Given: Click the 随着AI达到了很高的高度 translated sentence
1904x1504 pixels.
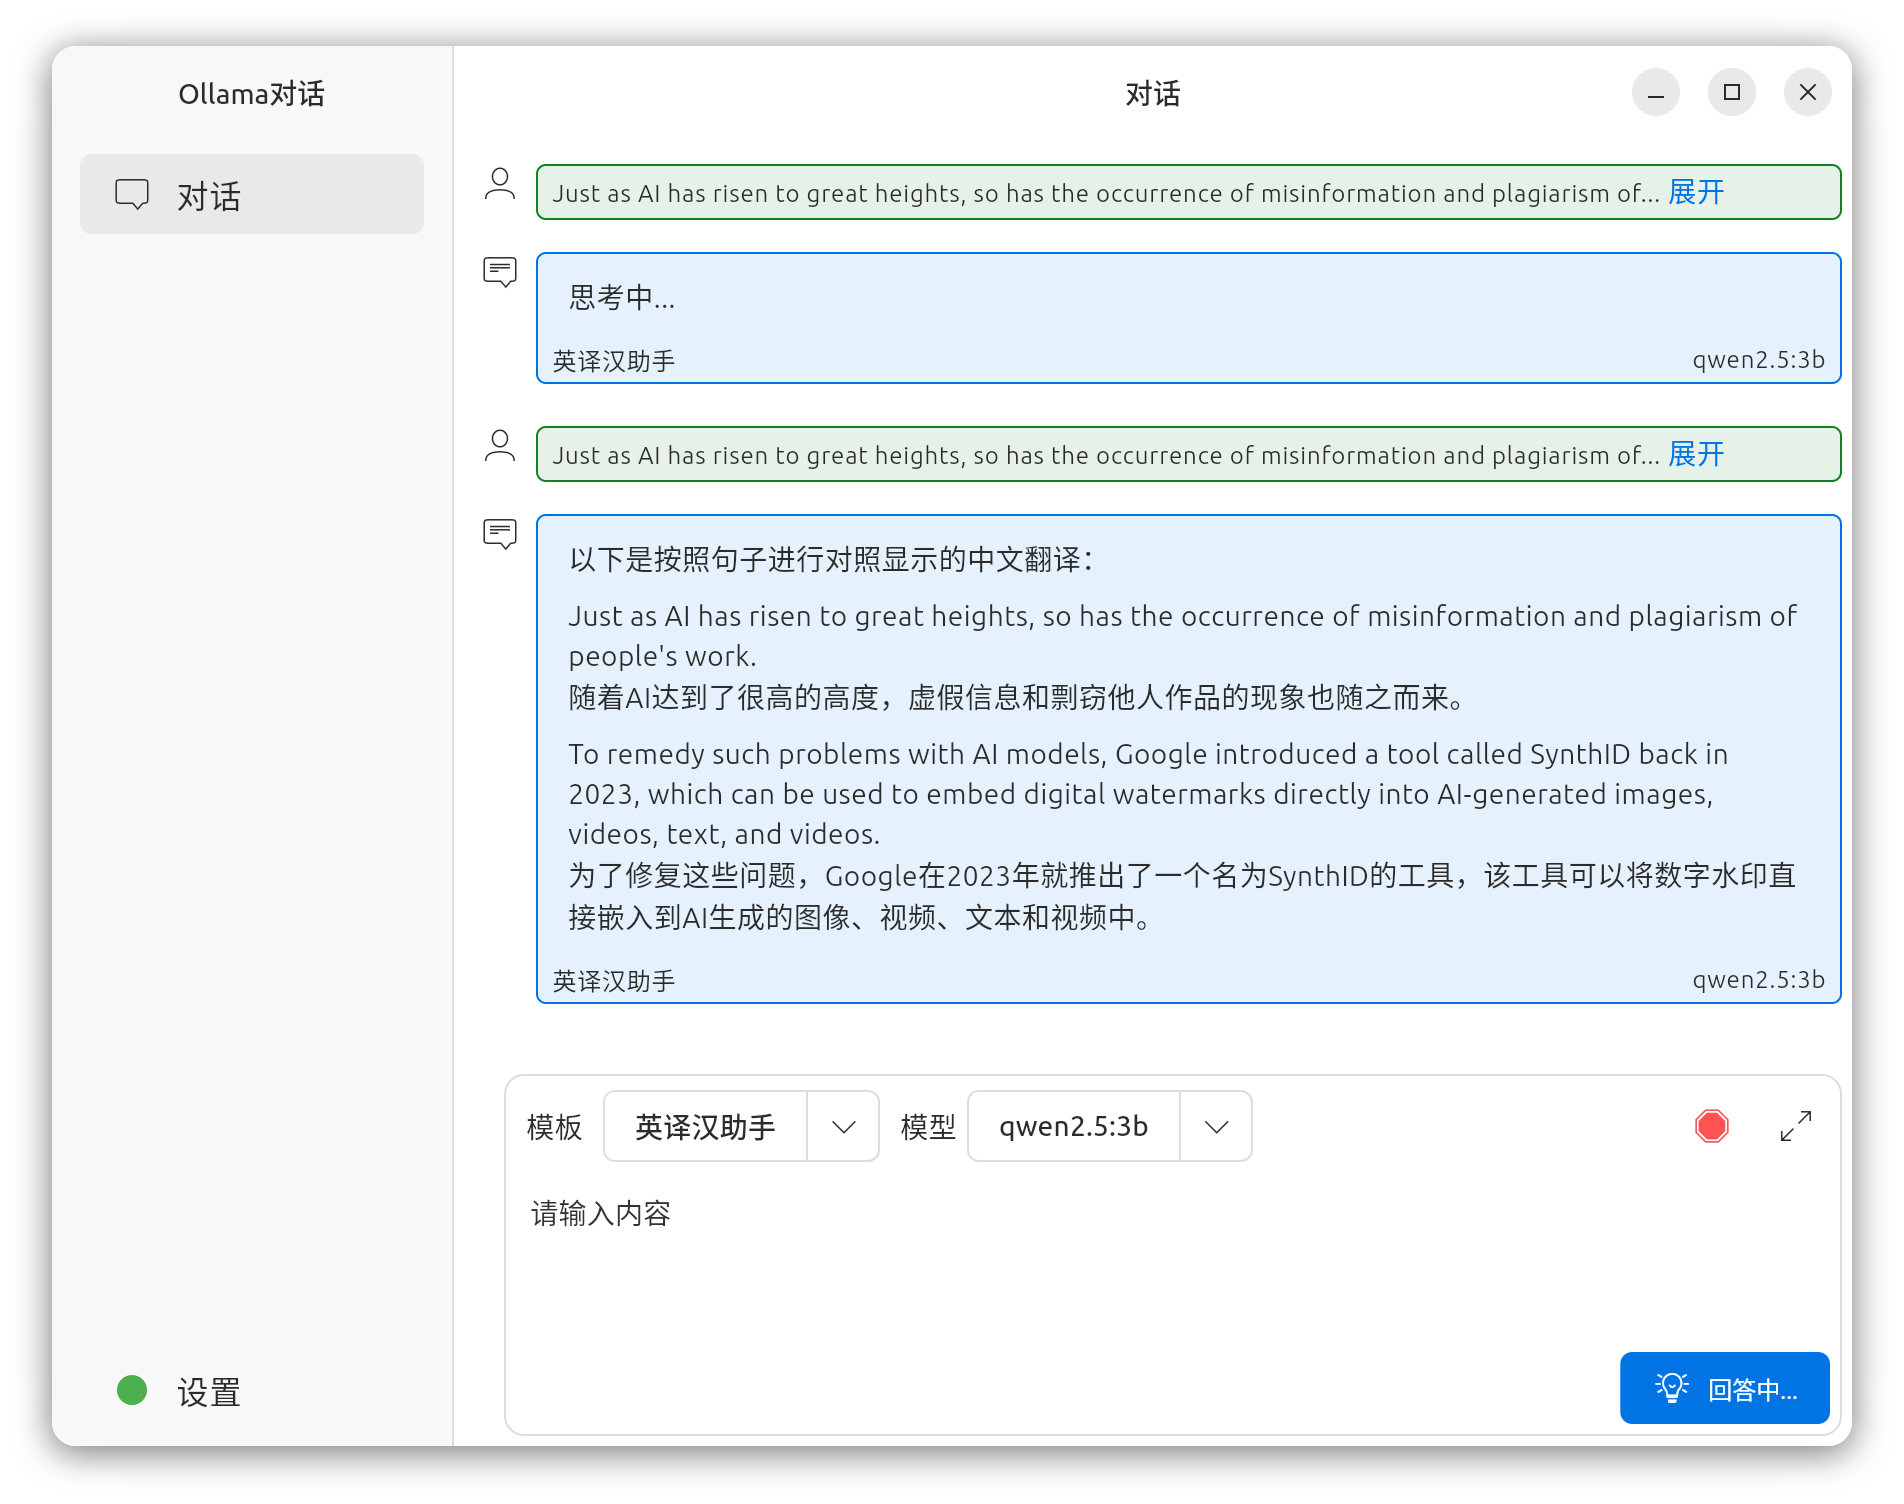Looking at the screenshot, I should [1017, 697].
